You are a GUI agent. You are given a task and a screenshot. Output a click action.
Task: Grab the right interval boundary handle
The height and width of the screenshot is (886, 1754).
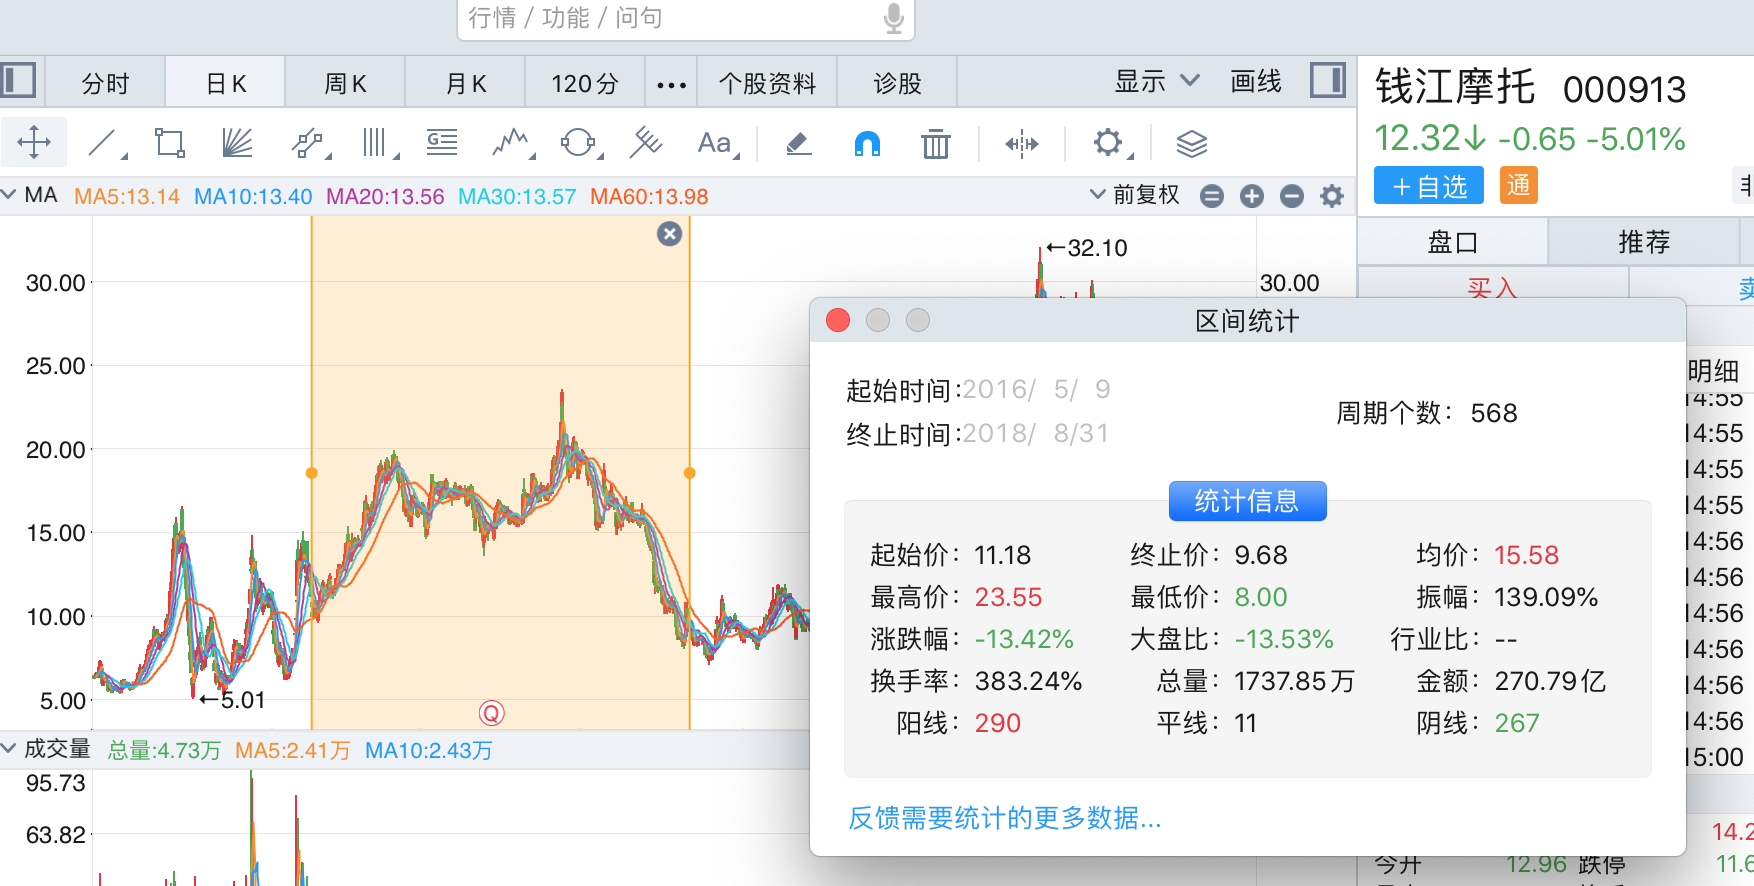(689, 473)
